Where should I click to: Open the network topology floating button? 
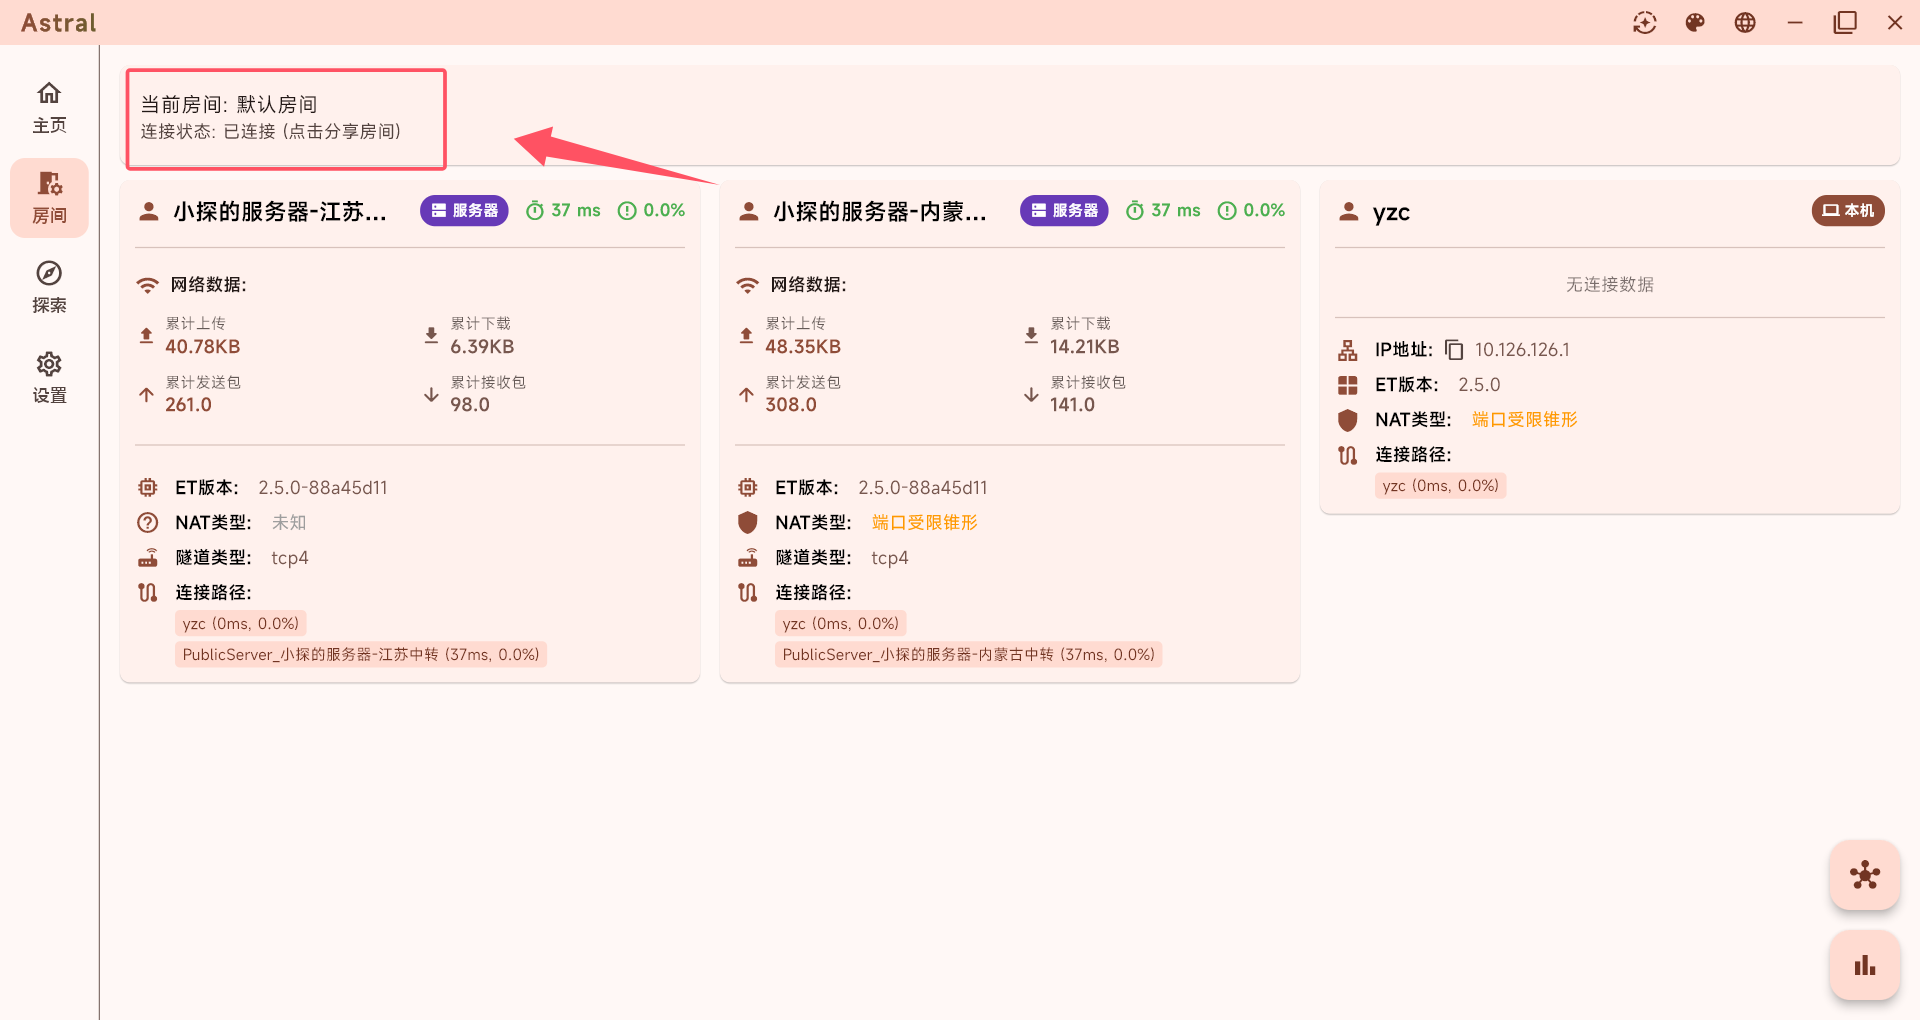[1864, 875]
